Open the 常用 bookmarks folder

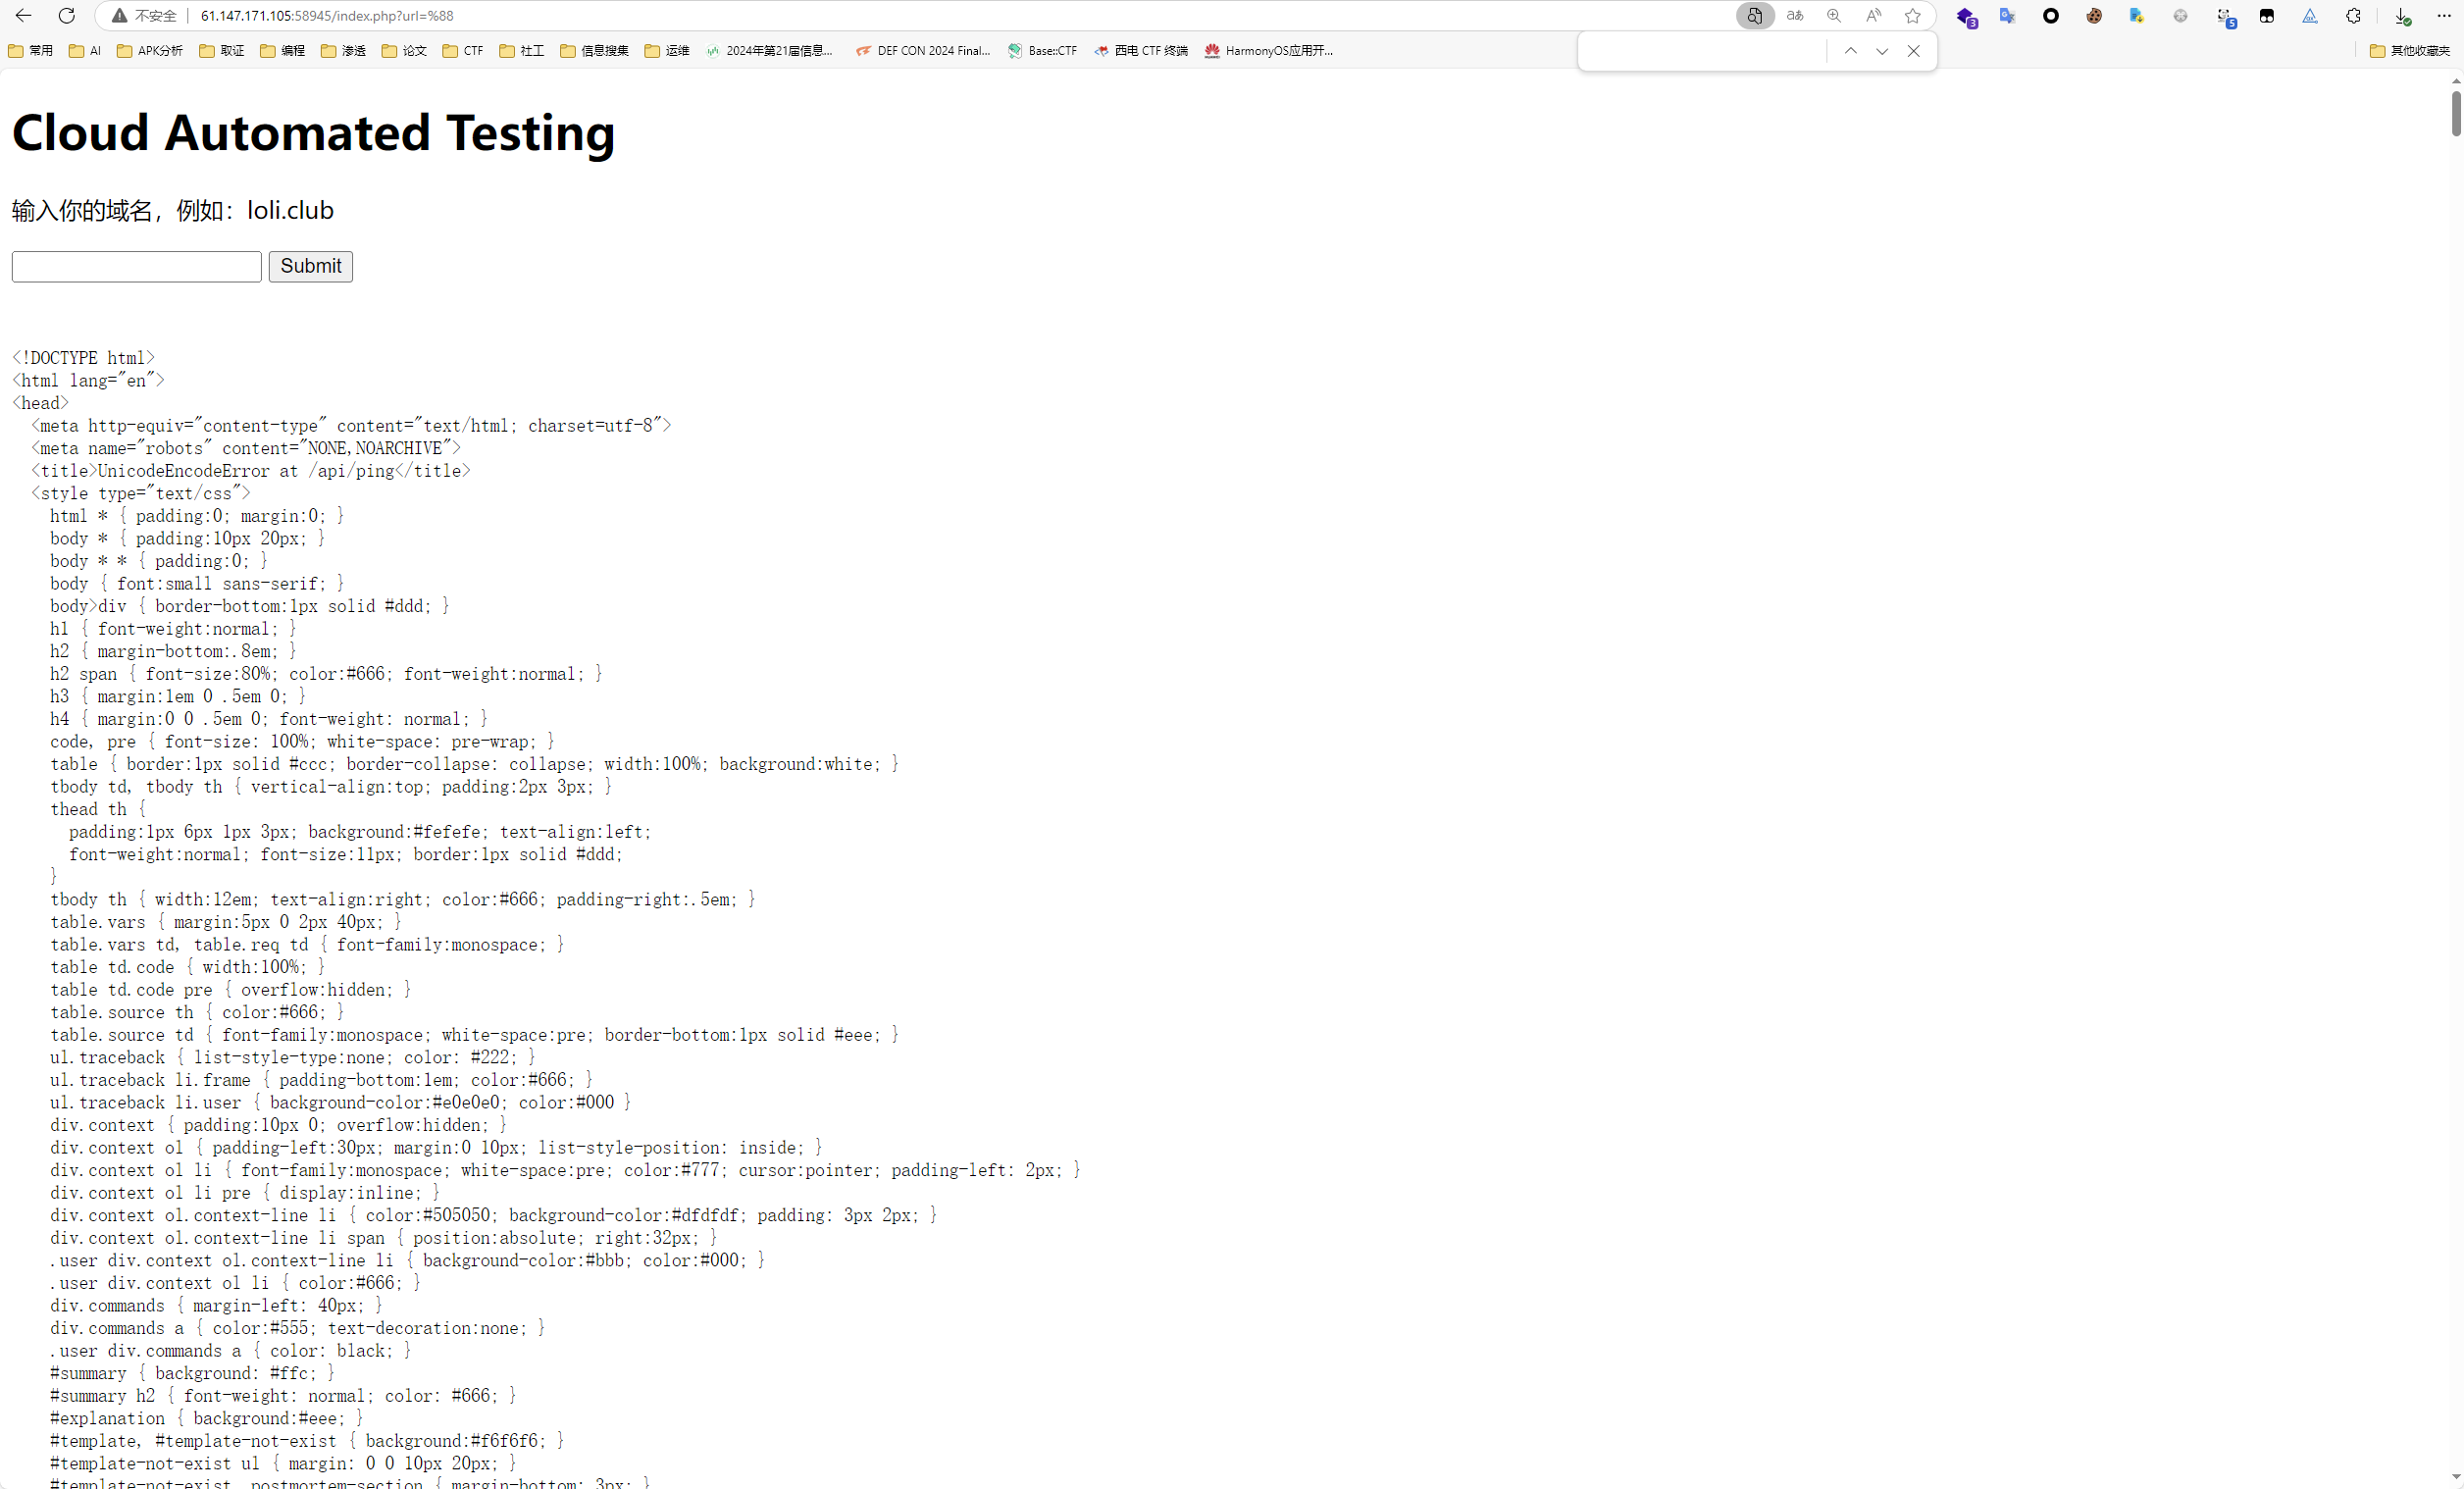[31, 51]
